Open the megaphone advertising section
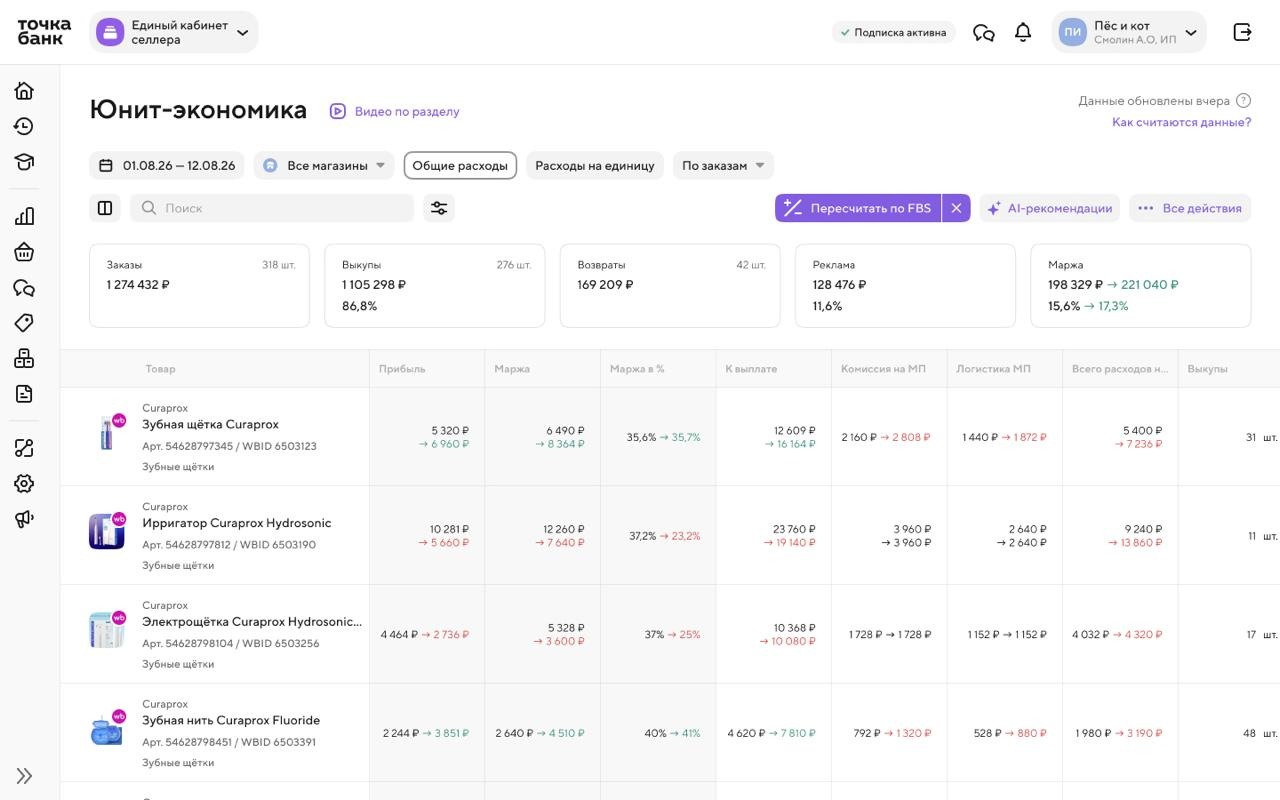 (24, 519)
